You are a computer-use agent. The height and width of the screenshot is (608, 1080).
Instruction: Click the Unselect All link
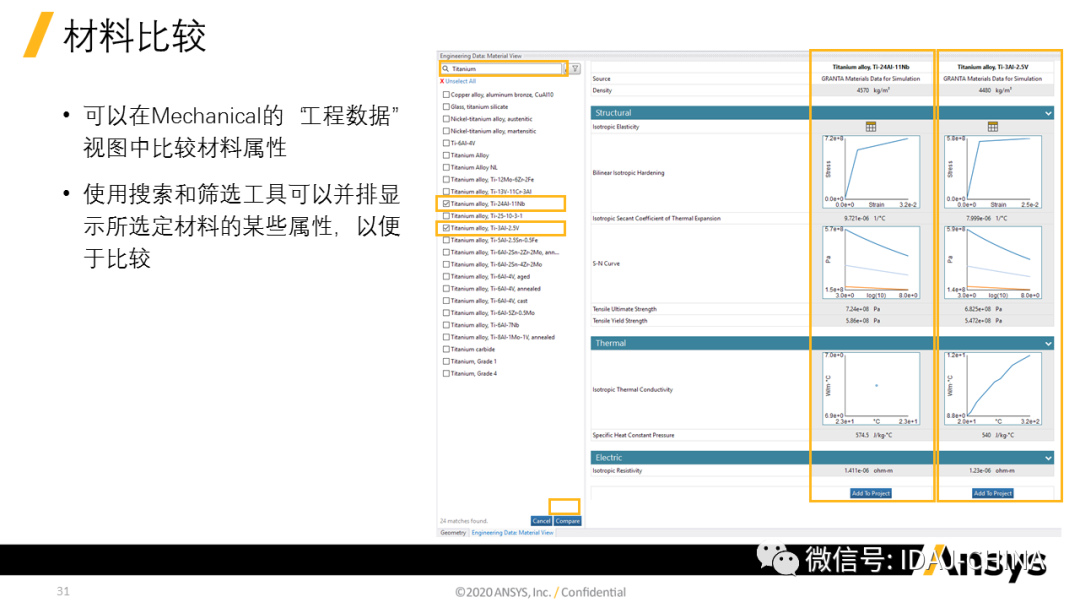(x=461, y=81)
